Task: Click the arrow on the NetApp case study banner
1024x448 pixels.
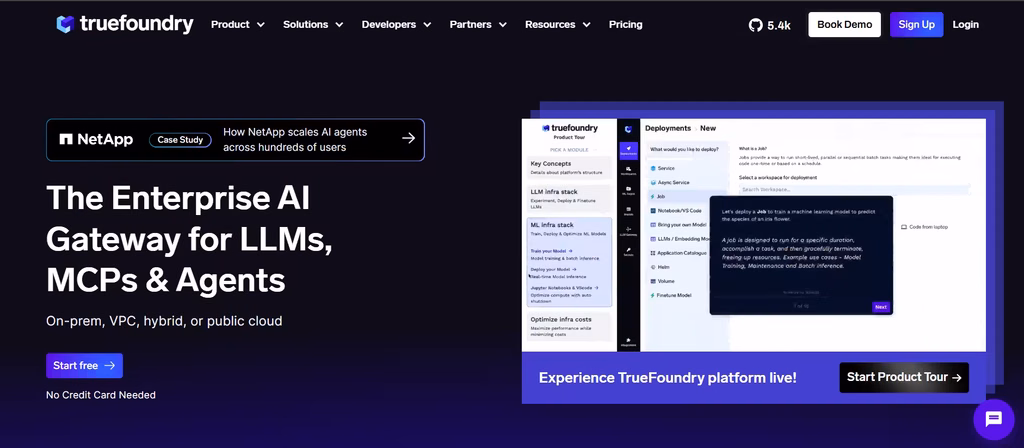Action: pos(408,138)
